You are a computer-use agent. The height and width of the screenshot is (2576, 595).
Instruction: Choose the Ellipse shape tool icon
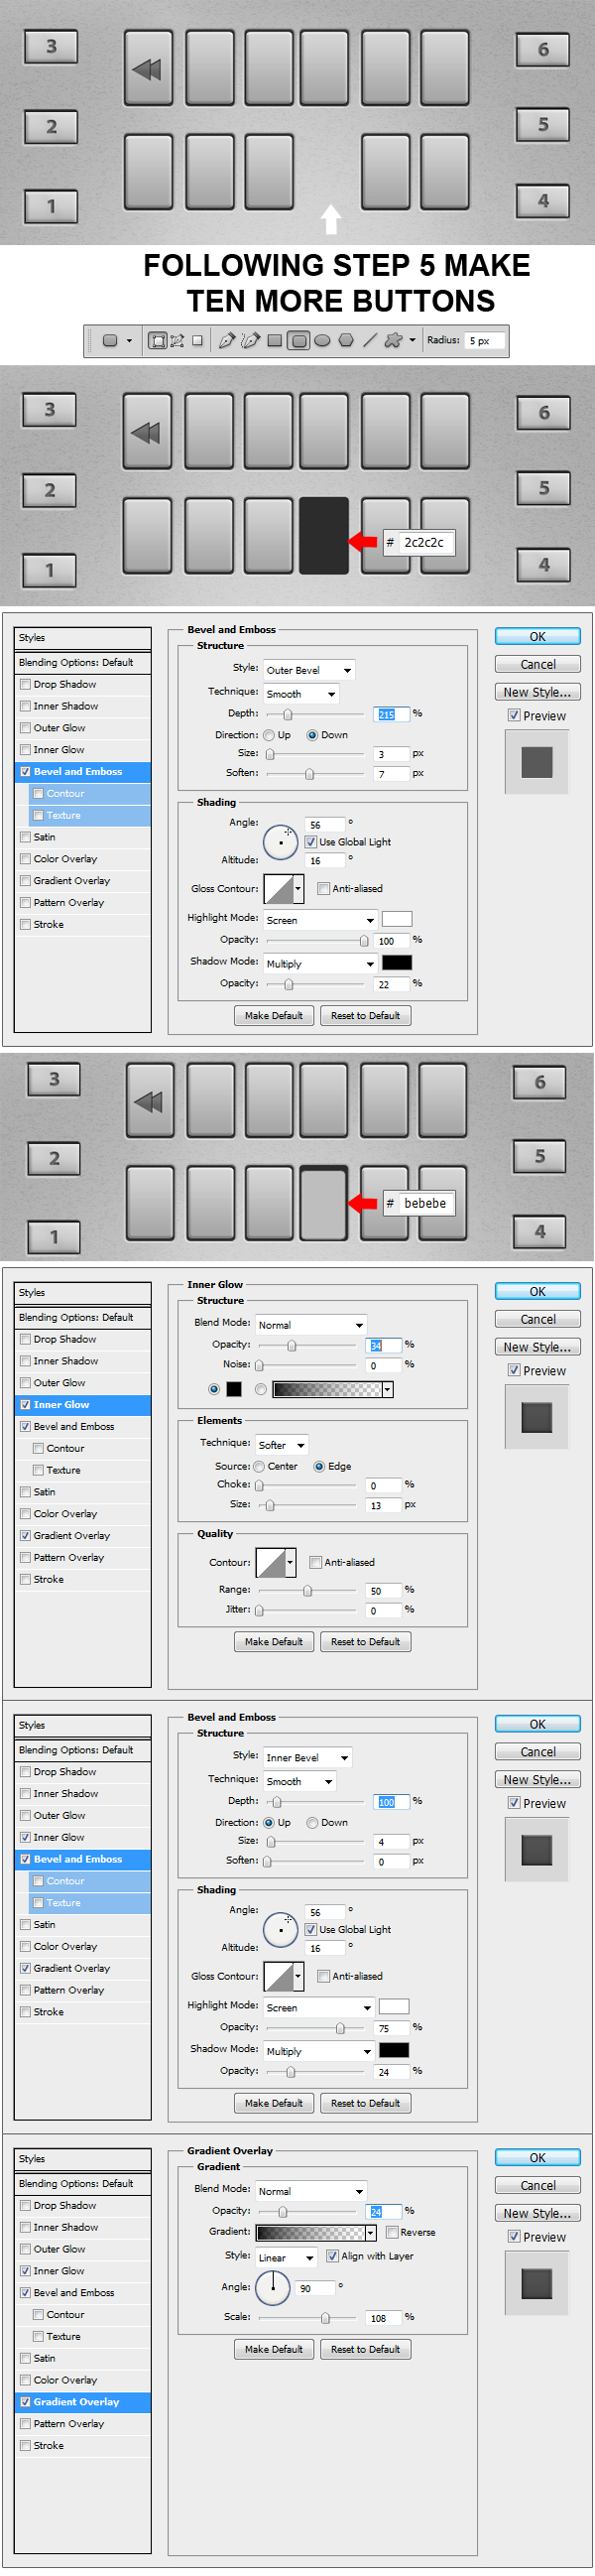322,341
